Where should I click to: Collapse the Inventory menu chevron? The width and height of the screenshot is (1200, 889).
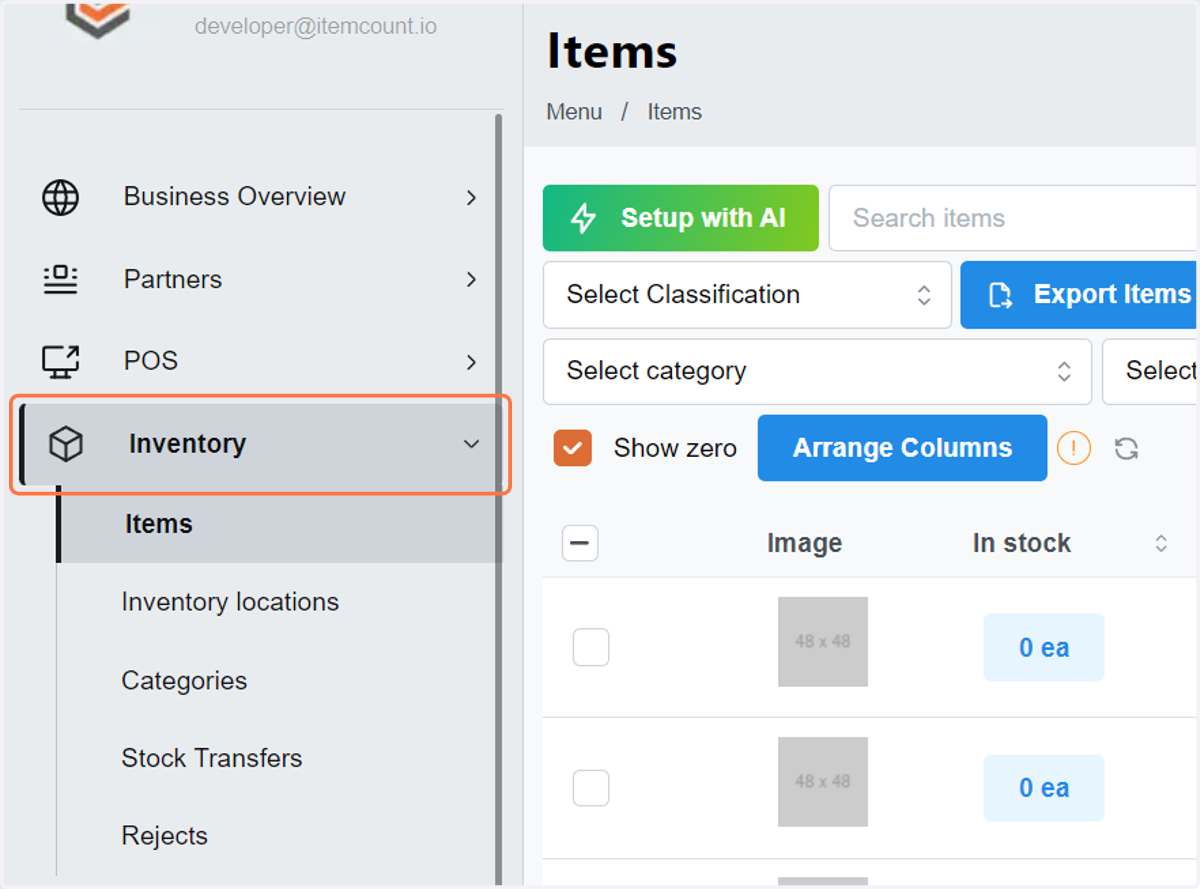pyautogui.click(x=471, y=444)
